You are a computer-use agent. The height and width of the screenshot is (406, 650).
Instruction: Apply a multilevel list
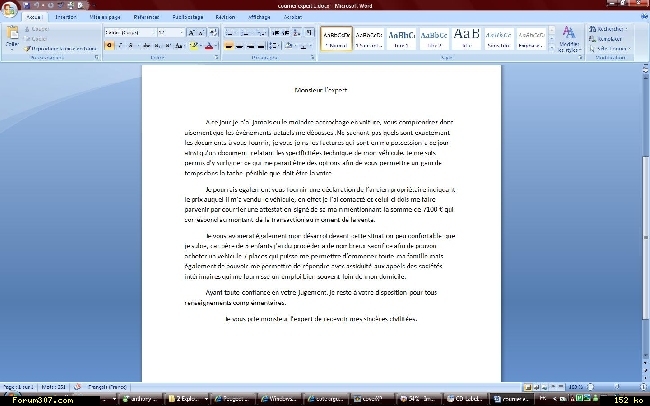(x=261, y=32)
